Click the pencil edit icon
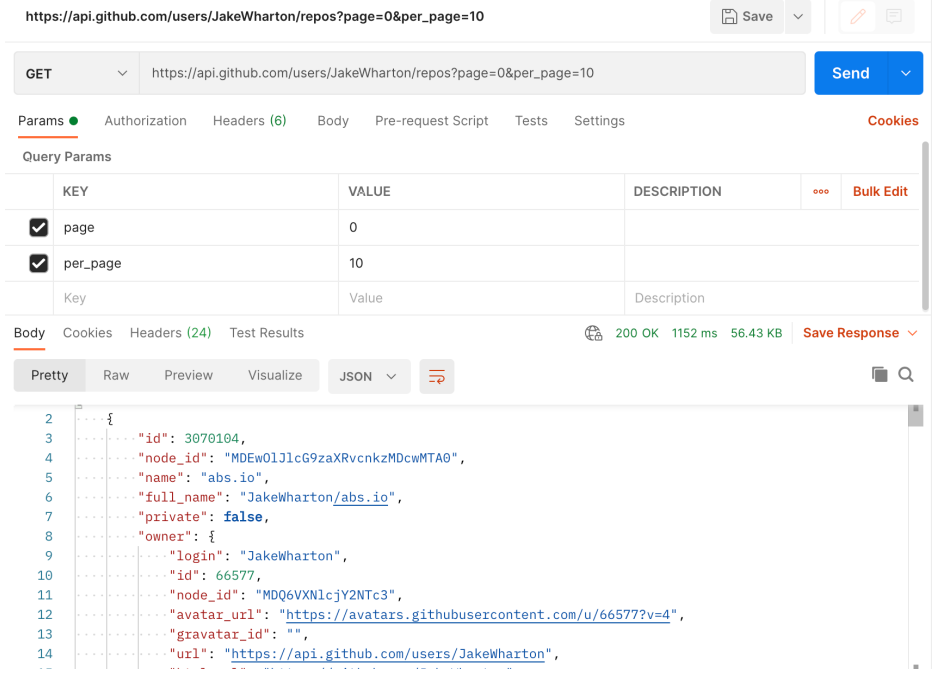 pos(858,17)
